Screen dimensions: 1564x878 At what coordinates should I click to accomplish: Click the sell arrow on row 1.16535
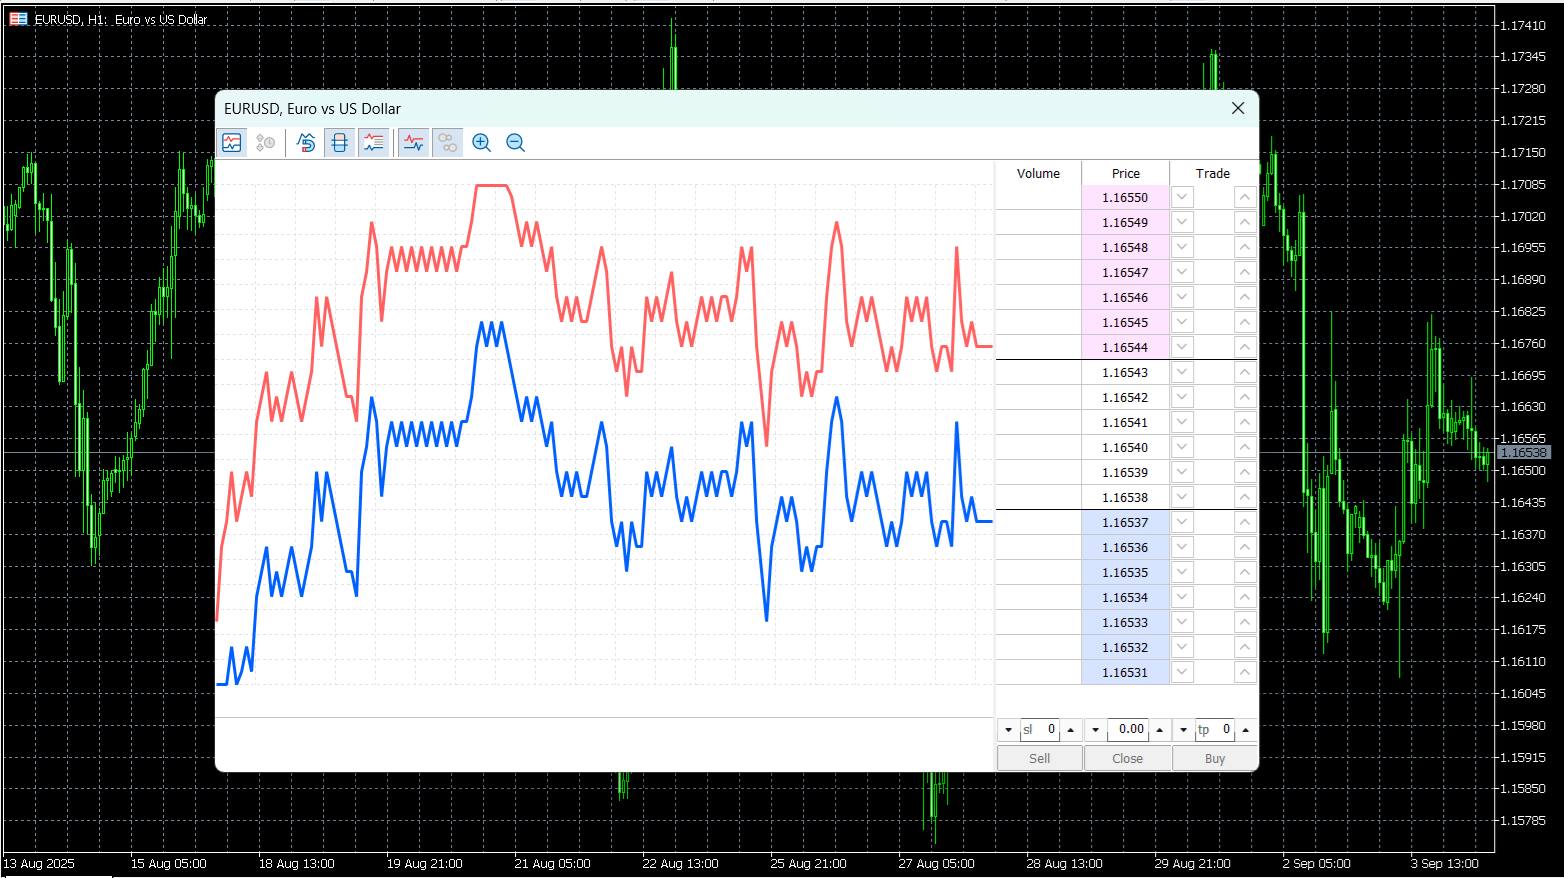1182,572
